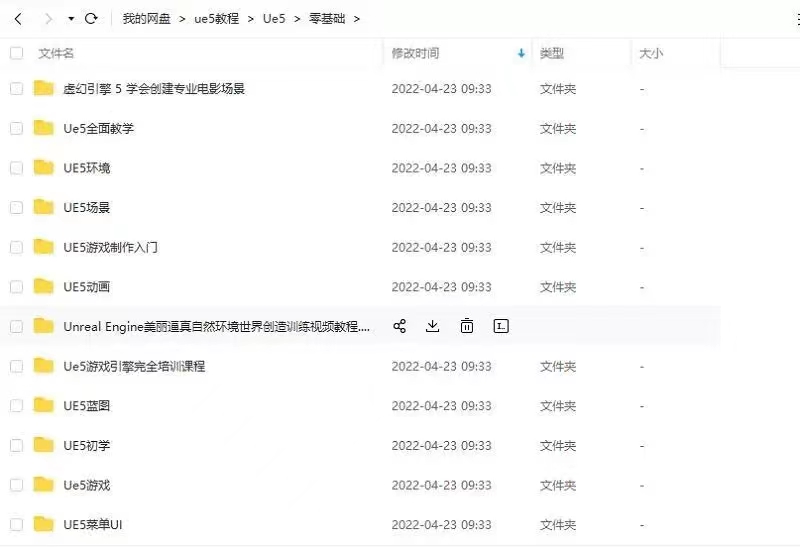Check the box for Ue5全面教学 folder
The width and height of the screenshot is (800, 547).
[16, 128]
